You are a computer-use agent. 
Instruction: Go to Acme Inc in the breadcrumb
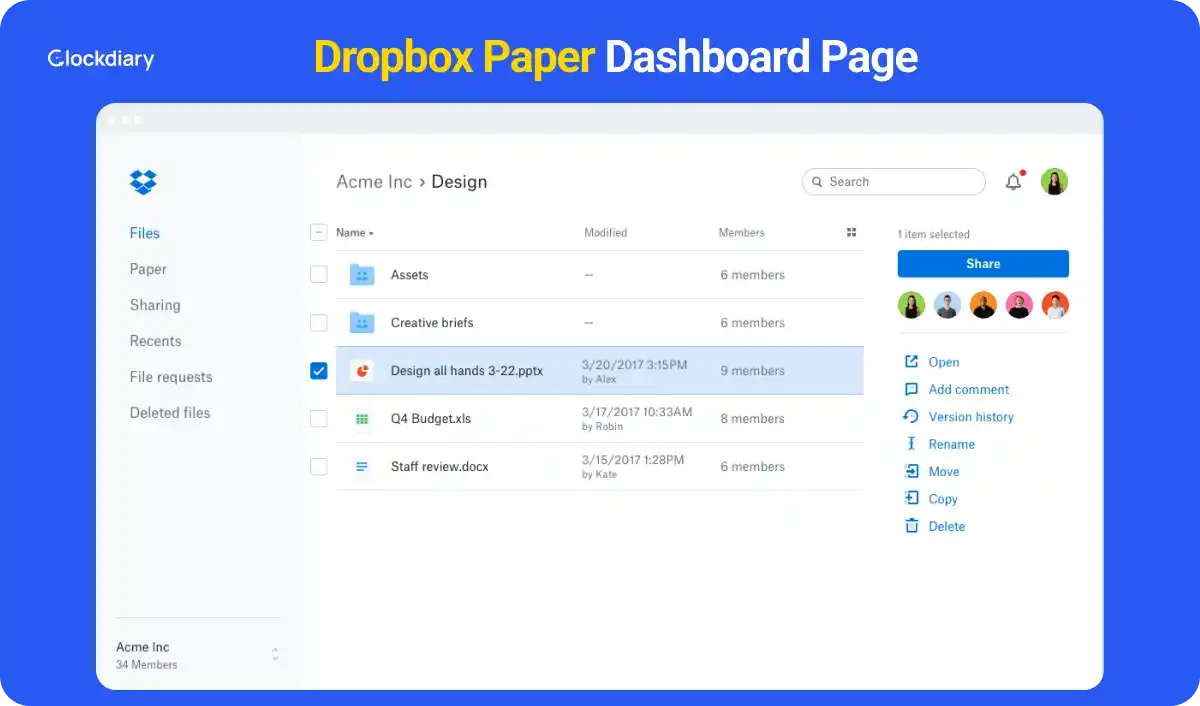click(x=374, y=182)
